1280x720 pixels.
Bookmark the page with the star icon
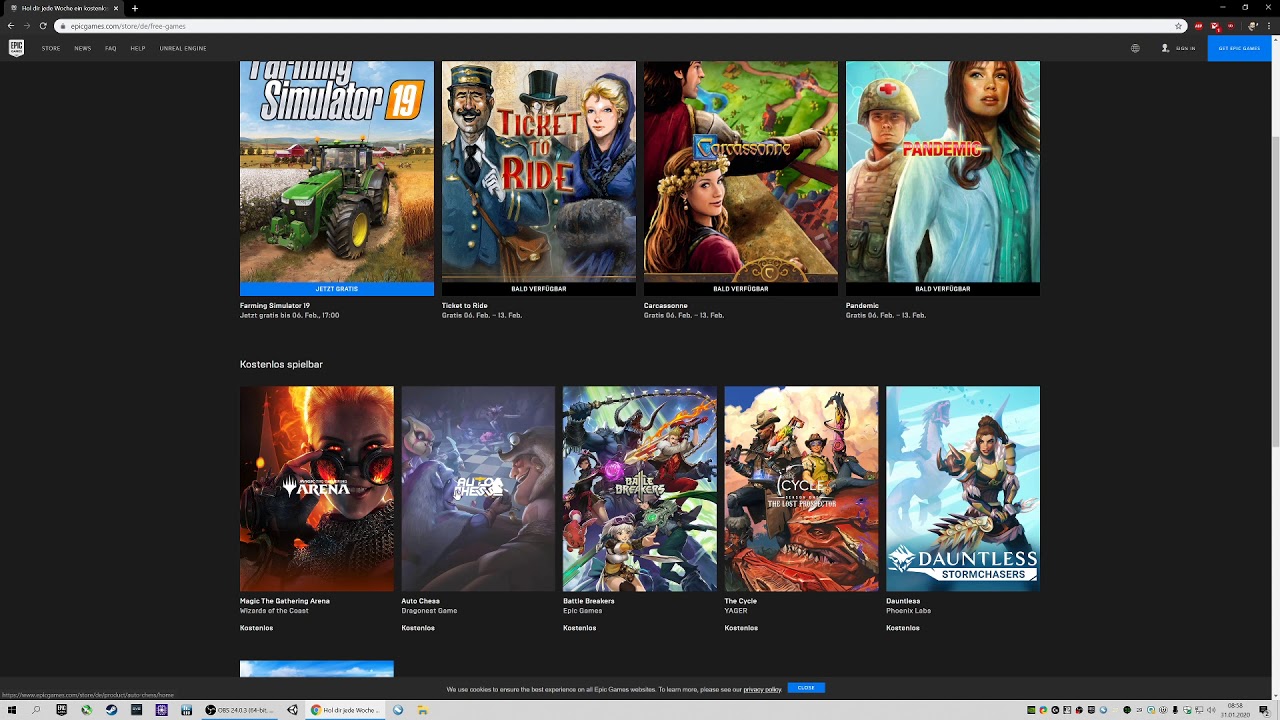pos(1179,26)
